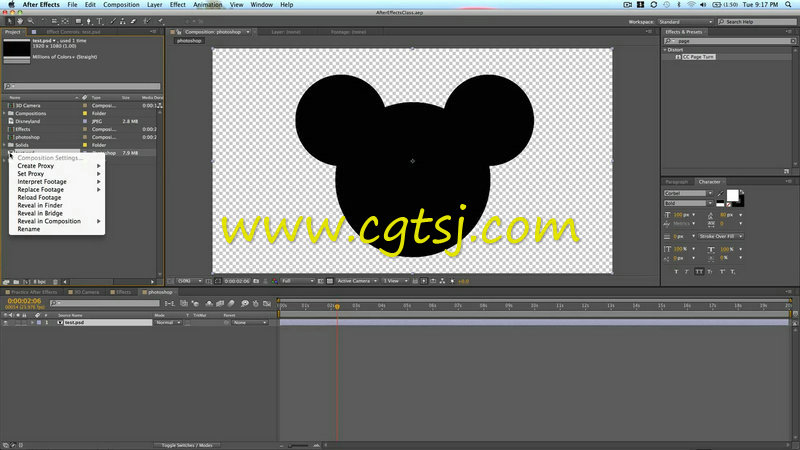Screen dimensions: 800x450
Task: Toggle Faux Bold style
Action: point(677,271)
